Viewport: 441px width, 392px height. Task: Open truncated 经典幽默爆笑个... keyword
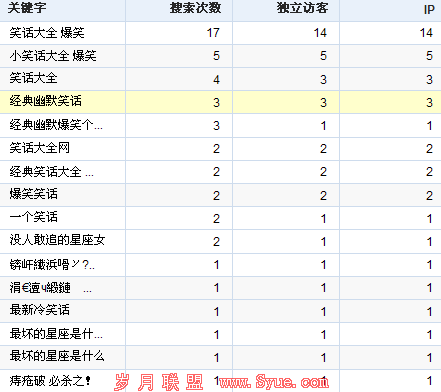pyautogui.click(x=56, y=125)
